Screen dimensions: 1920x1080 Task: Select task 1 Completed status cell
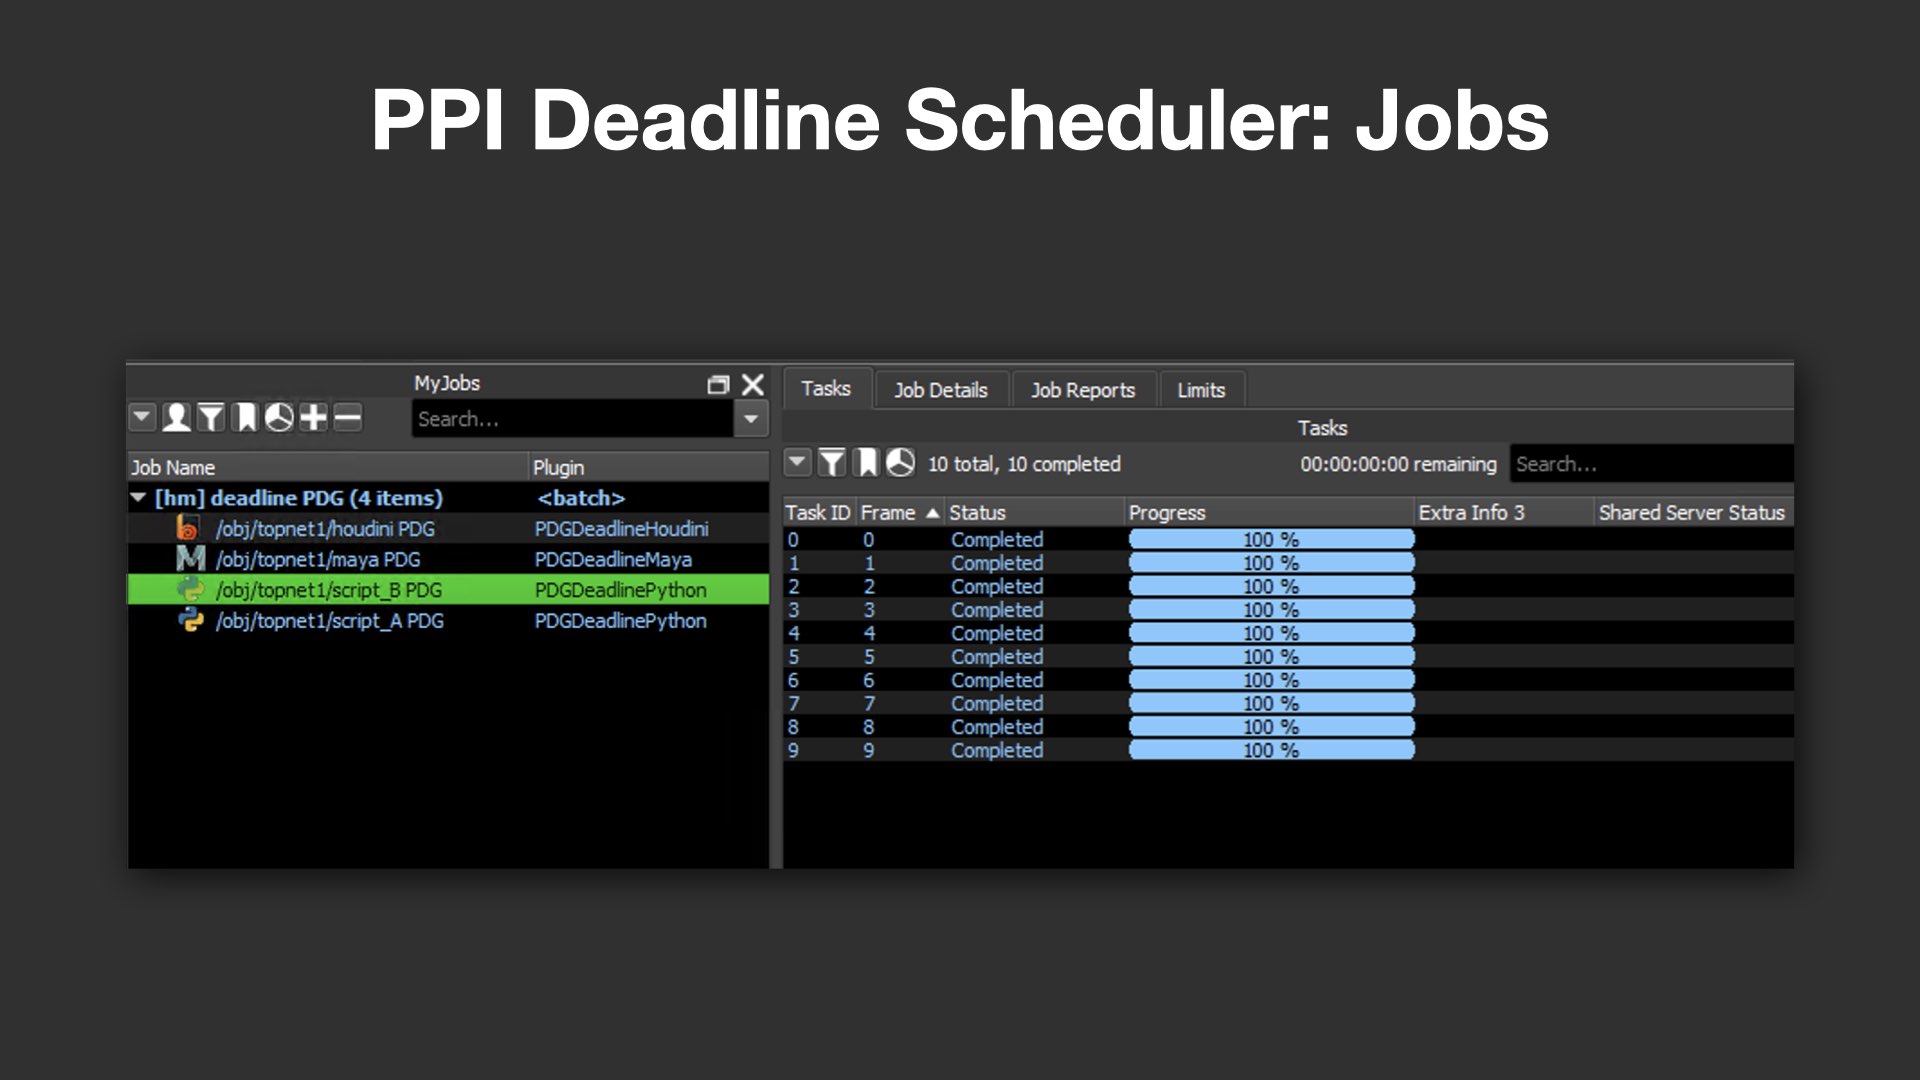[x=997, y=563]
